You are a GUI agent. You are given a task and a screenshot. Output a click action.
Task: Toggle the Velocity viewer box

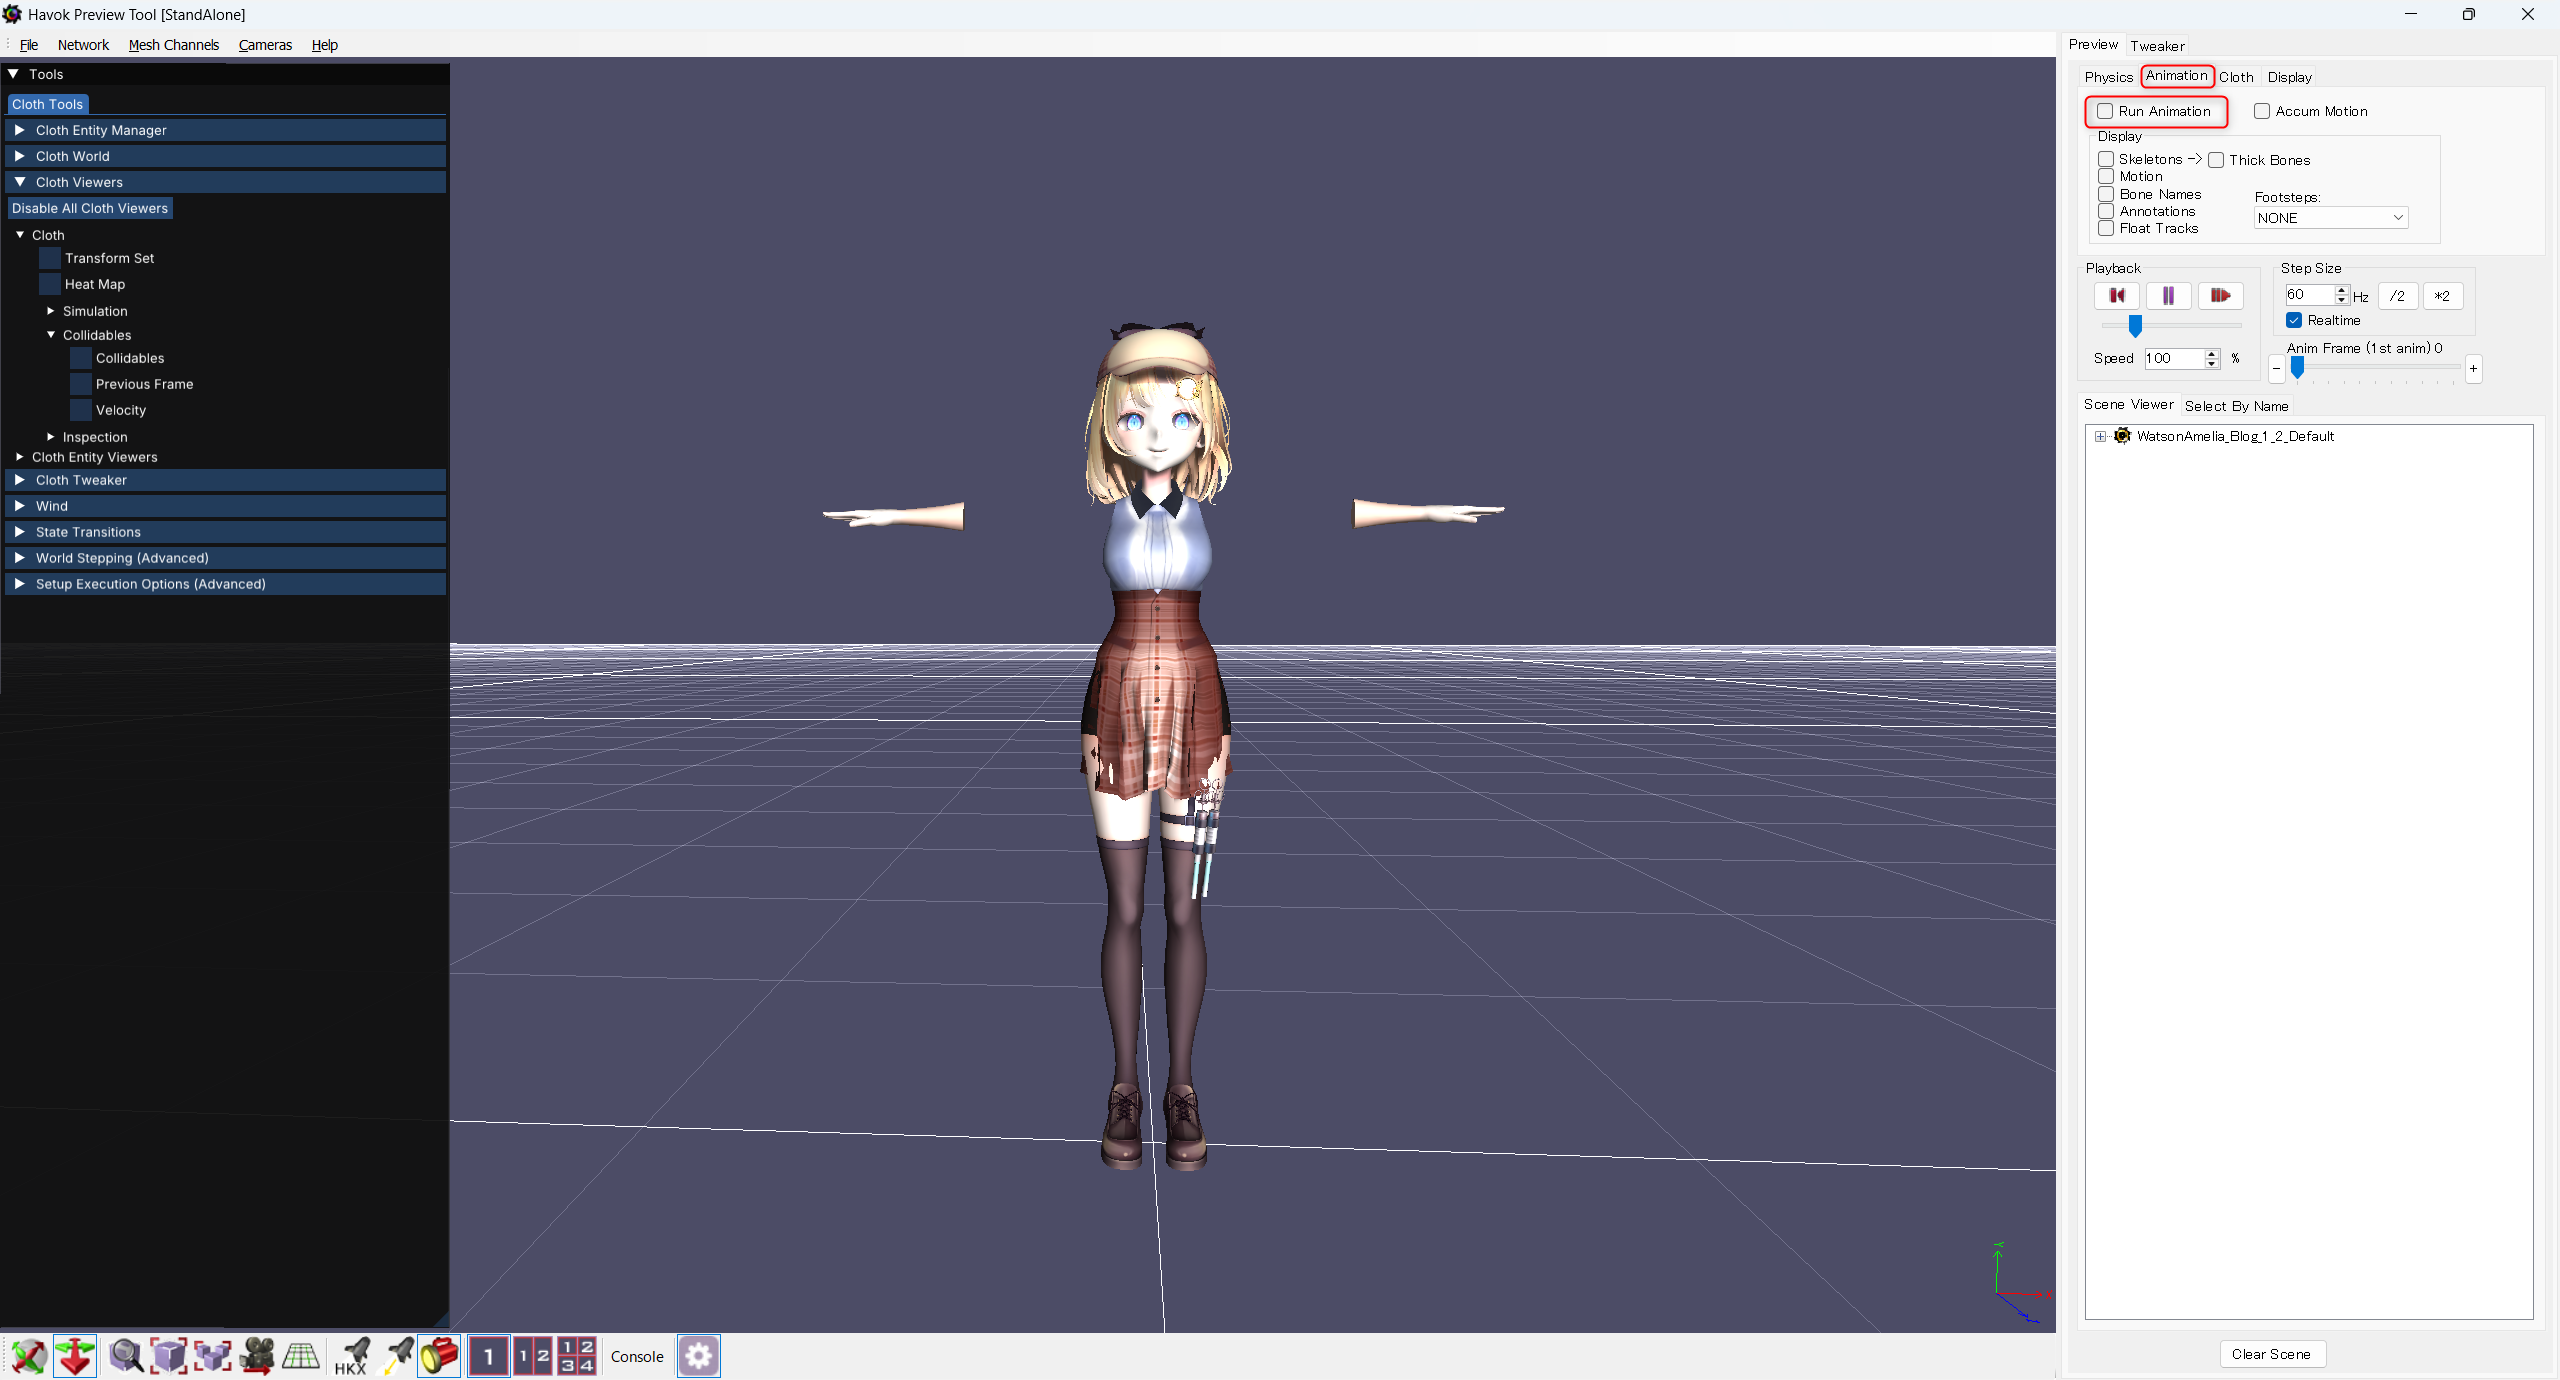[x=81, y=410]
